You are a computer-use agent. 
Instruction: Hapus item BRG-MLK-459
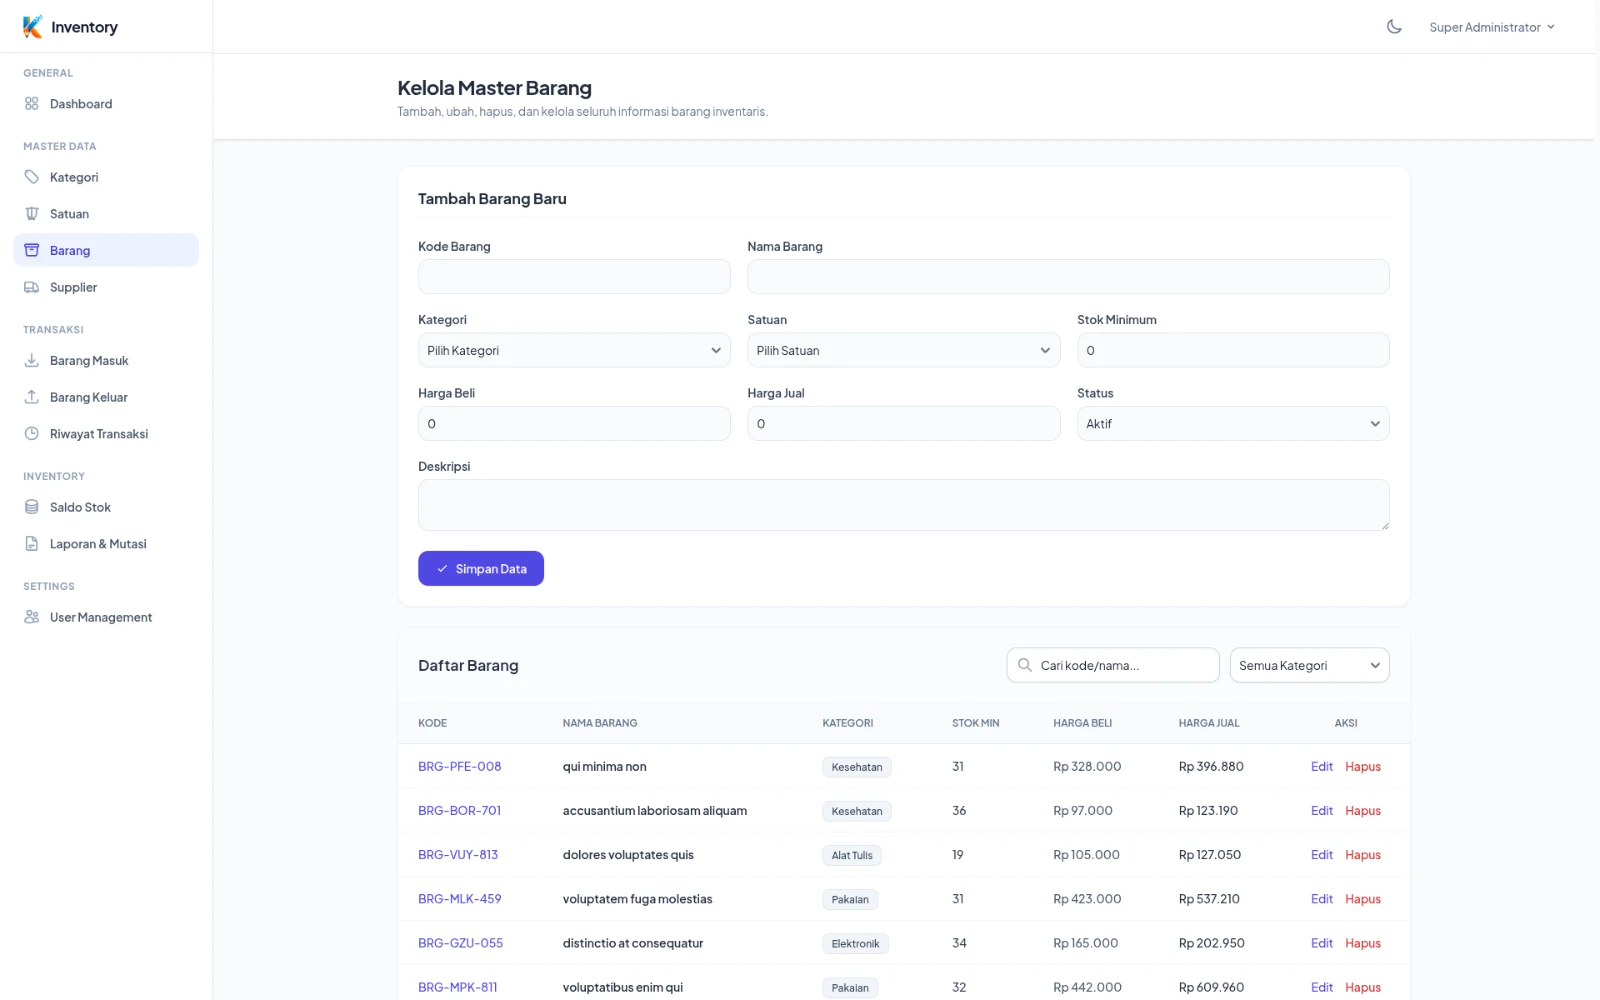pyautogui.click(x=1363, y=899)
